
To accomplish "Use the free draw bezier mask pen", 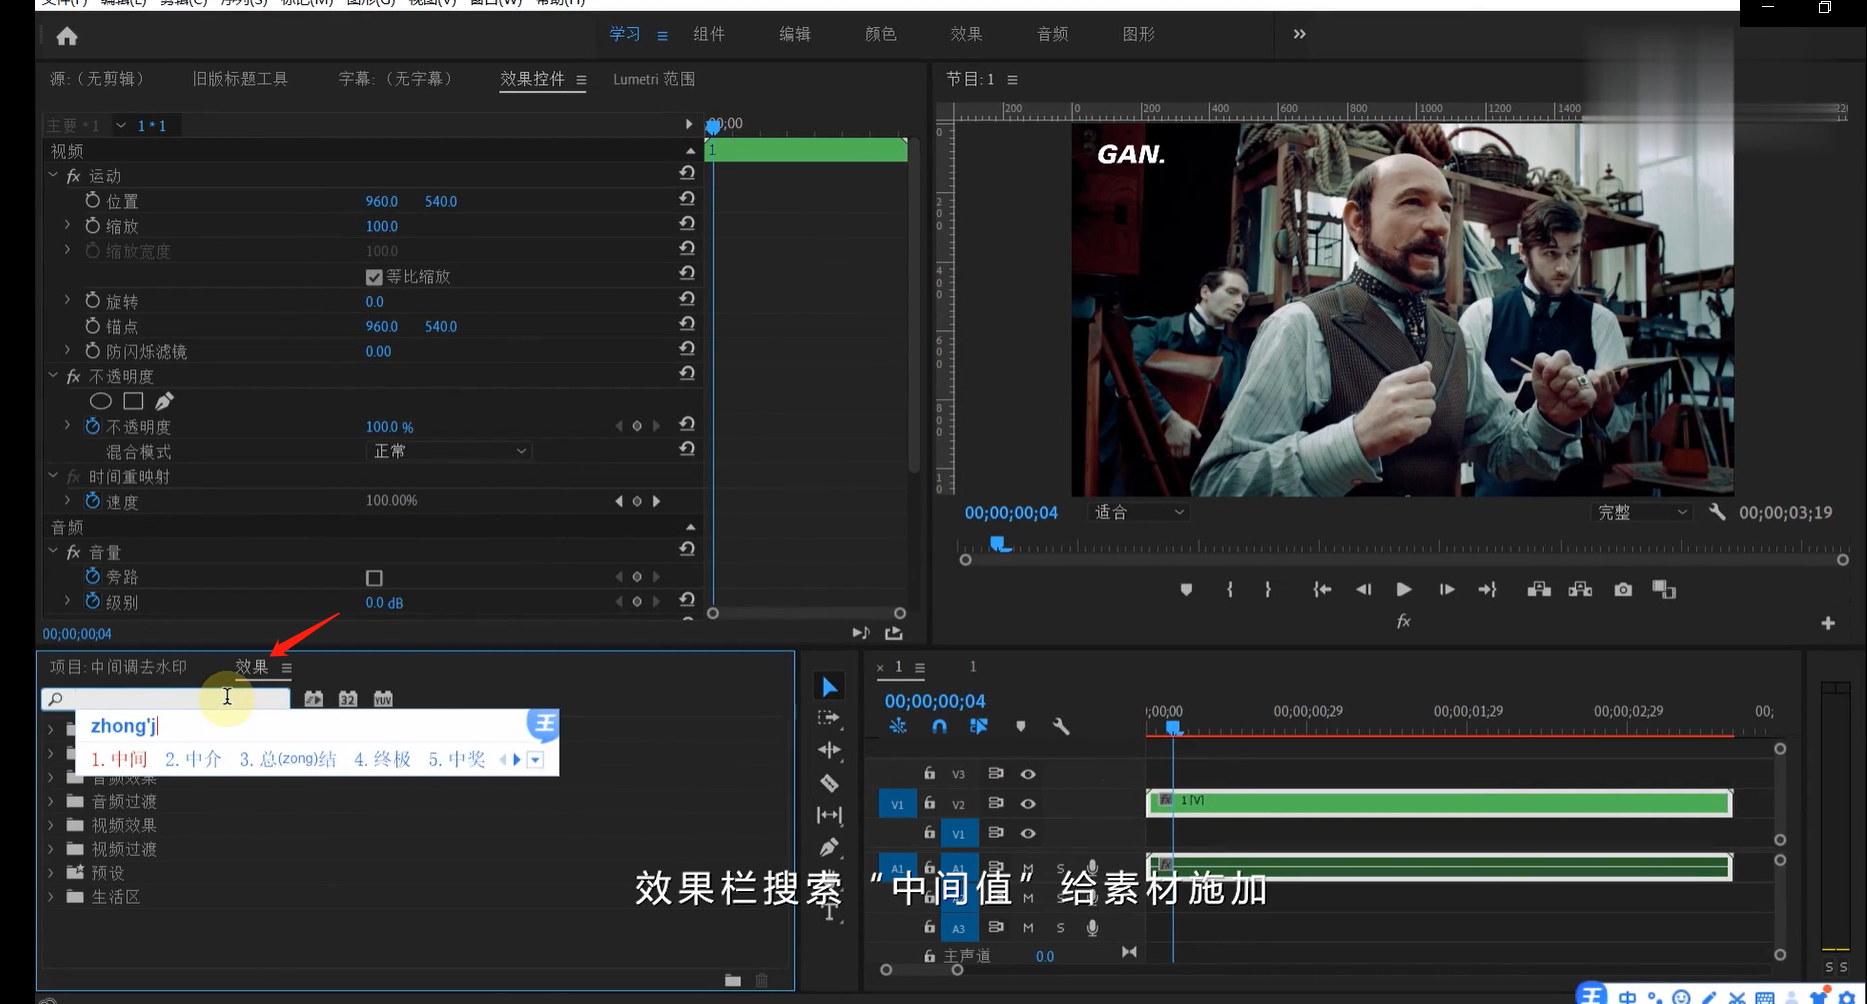I will tap(164, 401).
